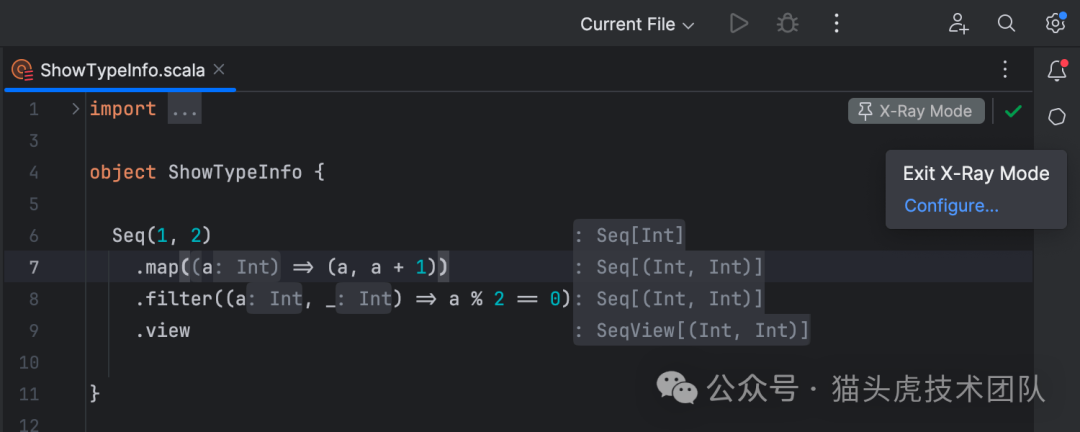
Task: Click the Configure... link
Action: (x=951, y=206)
